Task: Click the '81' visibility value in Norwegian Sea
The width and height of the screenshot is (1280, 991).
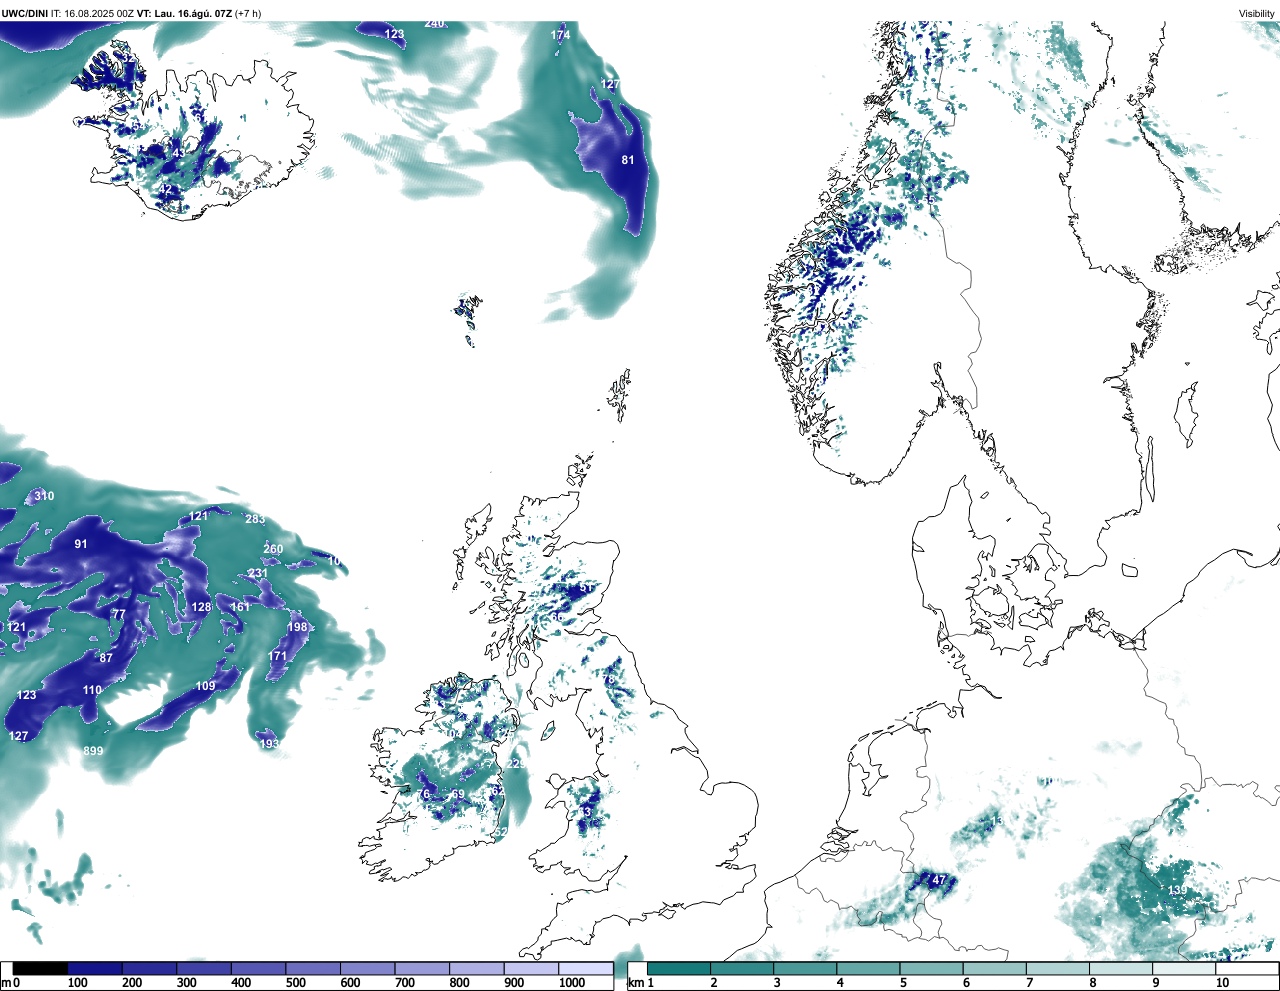Action: (x=628, y=160)
